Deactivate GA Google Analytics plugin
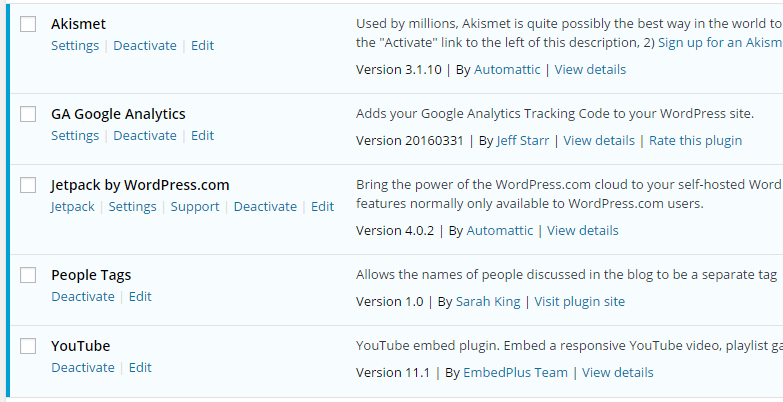The image size is (783, 402). 145,135
